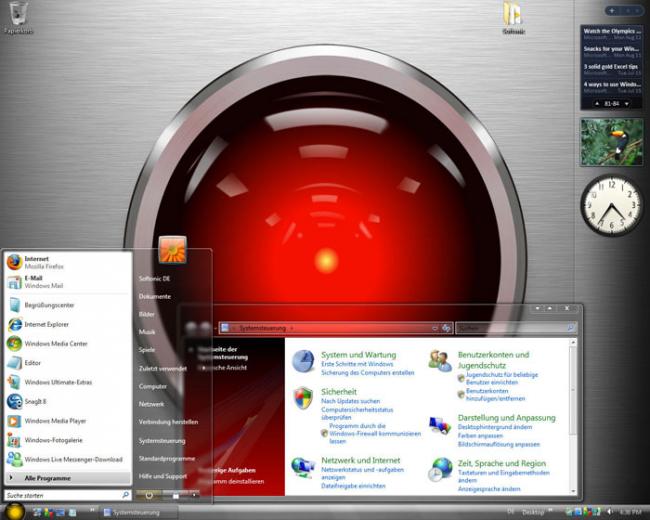Open Windows Ultimate-Extras entry
Screen dimensions: 650x520
coord(68,382)
